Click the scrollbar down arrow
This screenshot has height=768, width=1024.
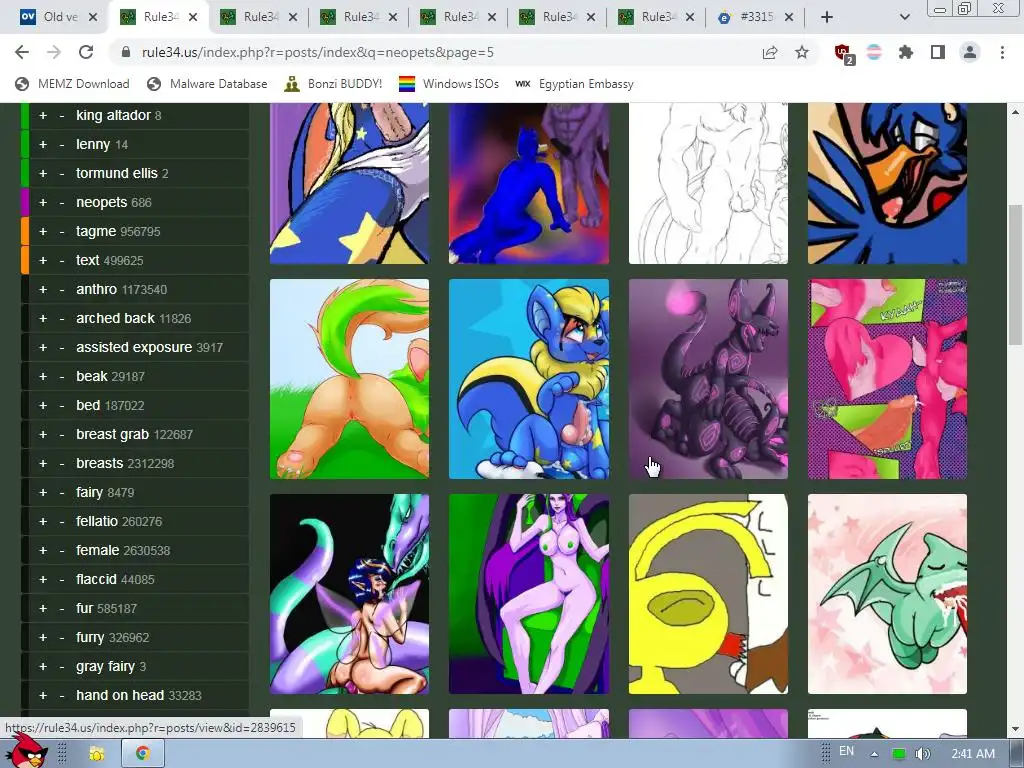[1015, 729]
